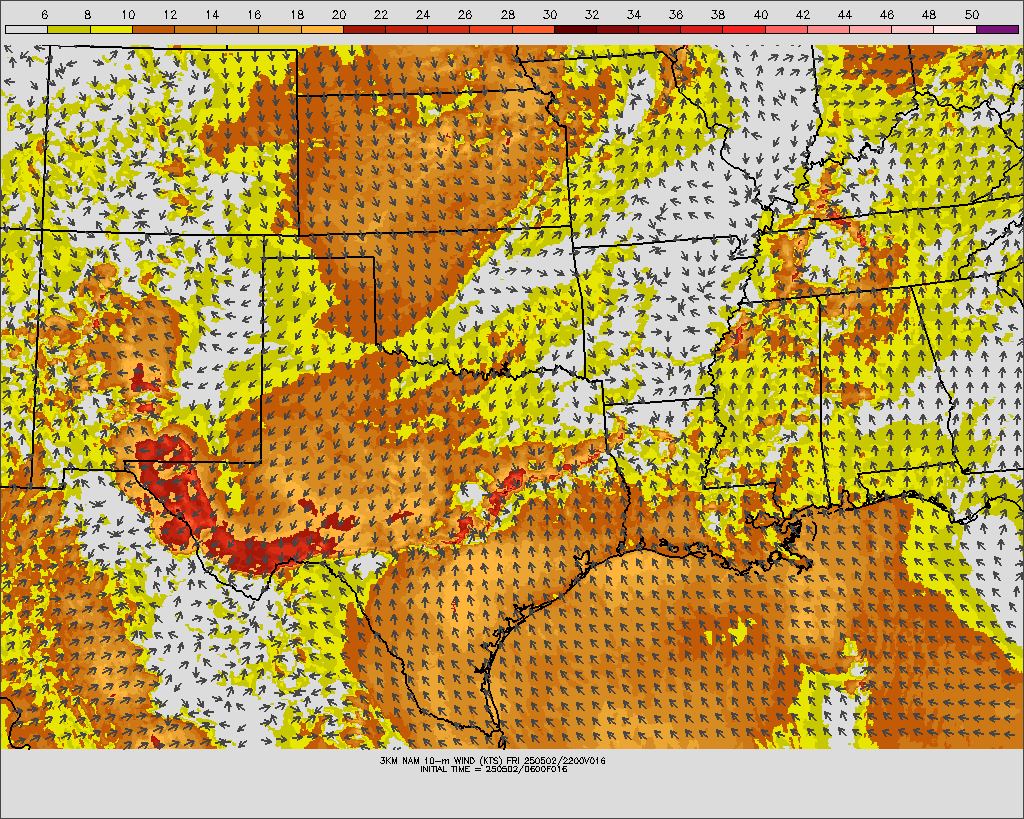Click the legend number 6

click(x=44, y=14)
